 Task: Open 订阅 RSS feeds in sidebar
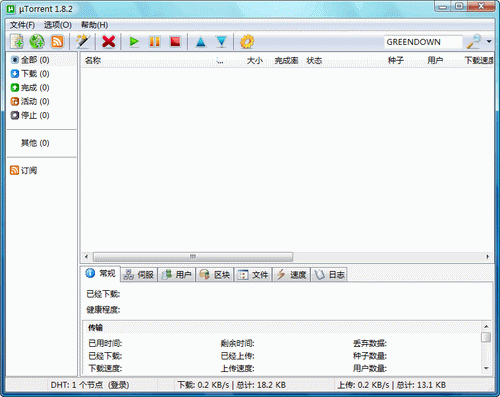tap(24, 171)
